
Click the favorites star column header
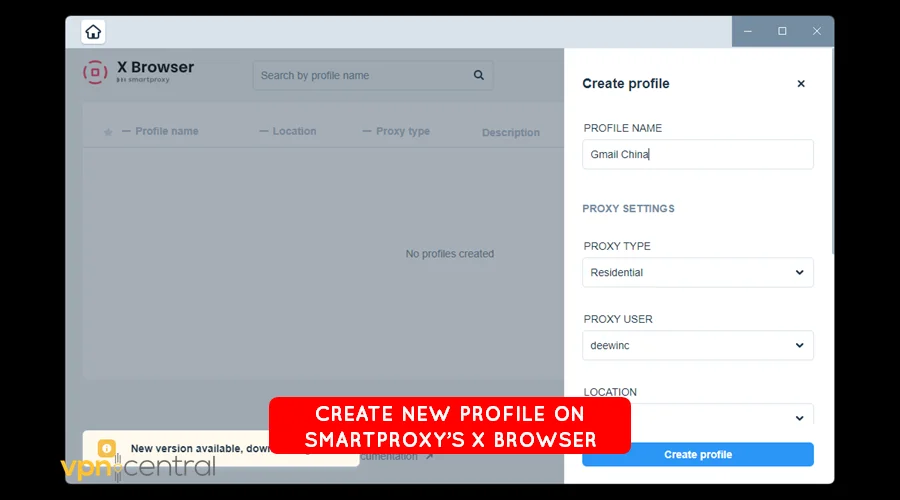coord(108,132)
